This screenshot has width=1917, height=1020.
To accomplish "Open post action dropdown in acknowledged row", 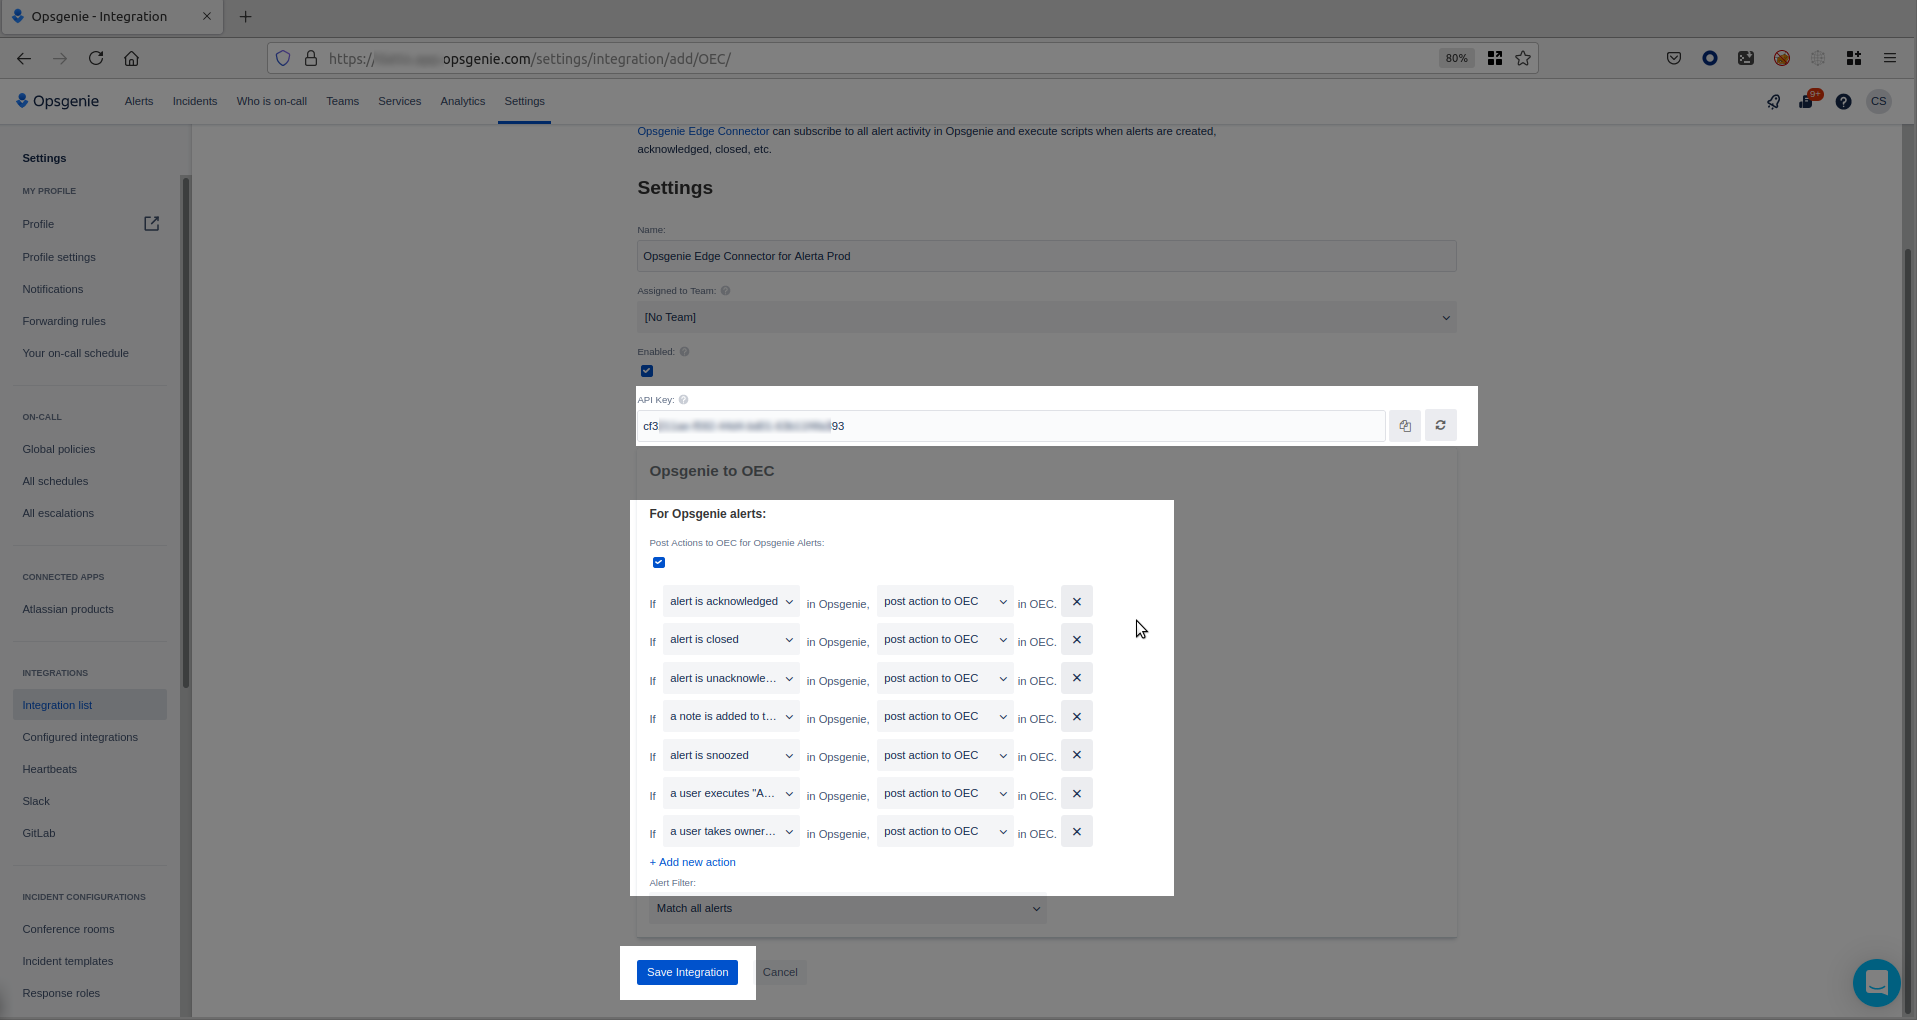I will tap(945, 602).
